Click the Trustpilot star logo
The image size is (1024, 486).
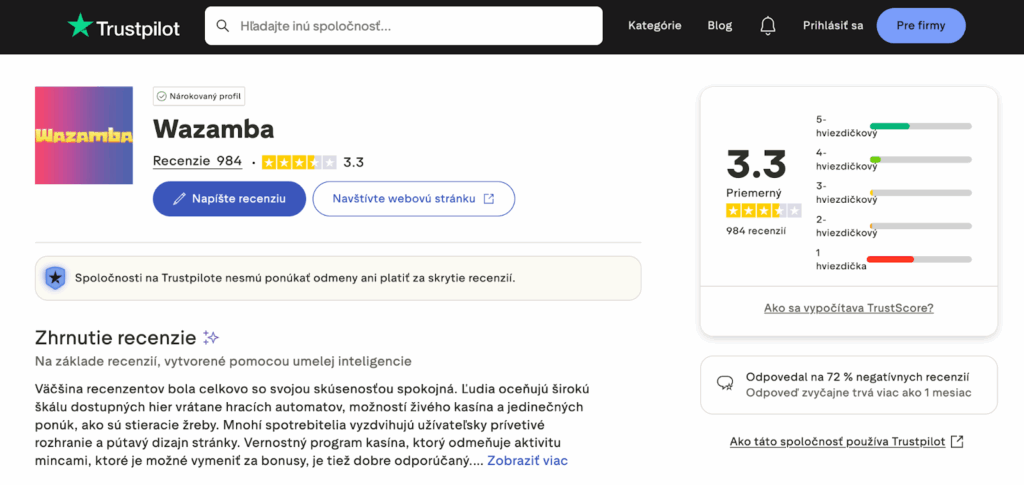tap(79, 26)
